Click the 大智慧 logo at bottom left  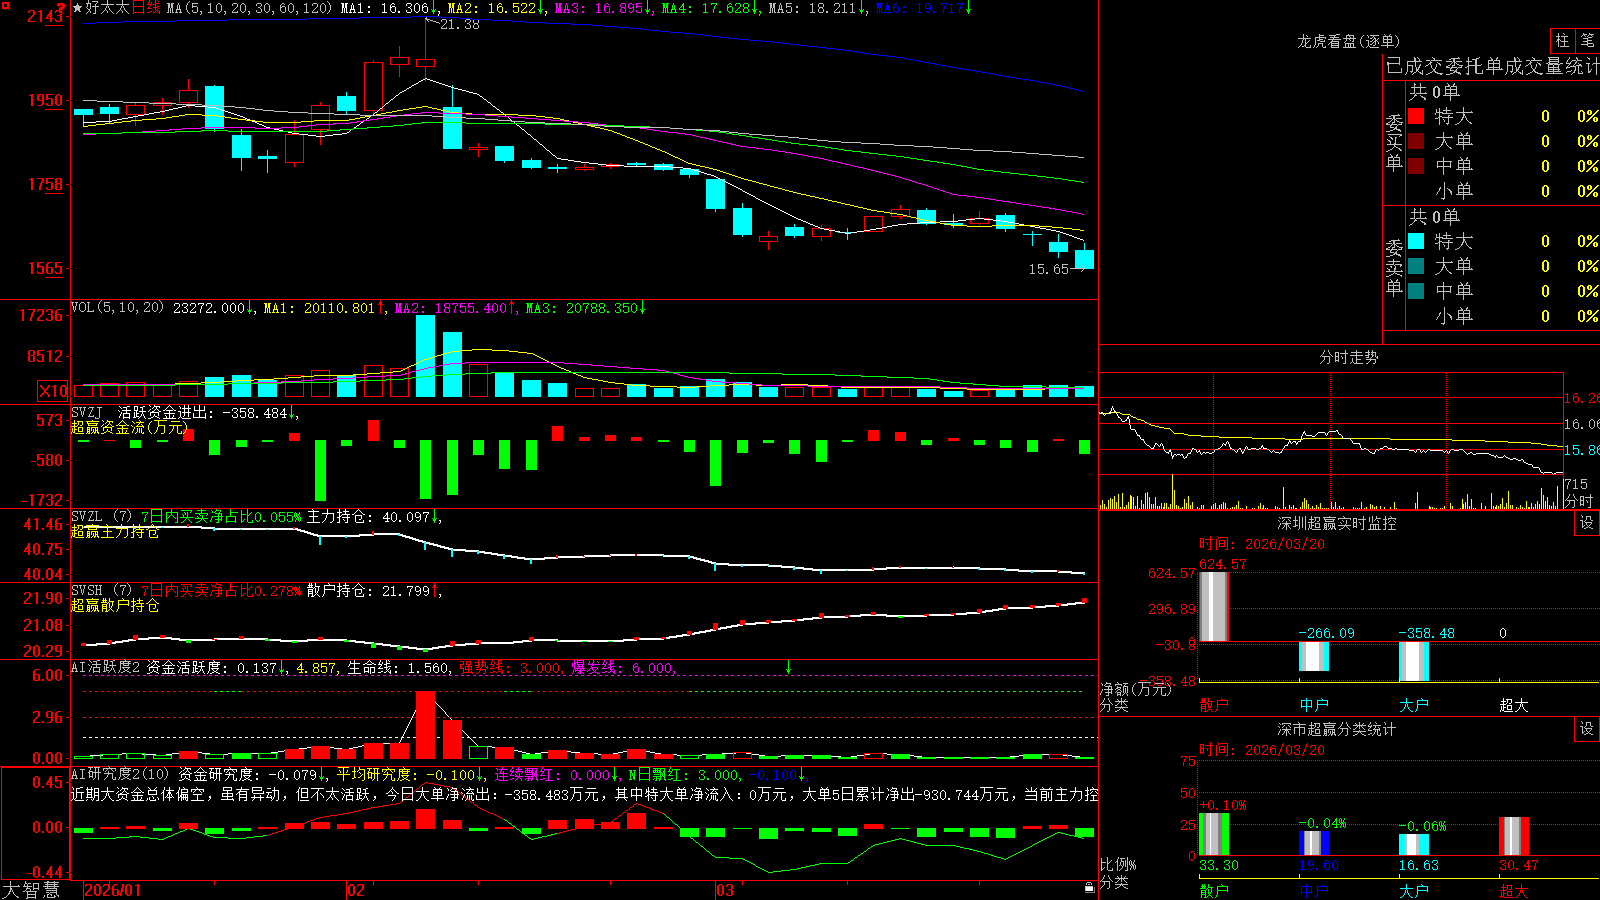pos(31,890)
